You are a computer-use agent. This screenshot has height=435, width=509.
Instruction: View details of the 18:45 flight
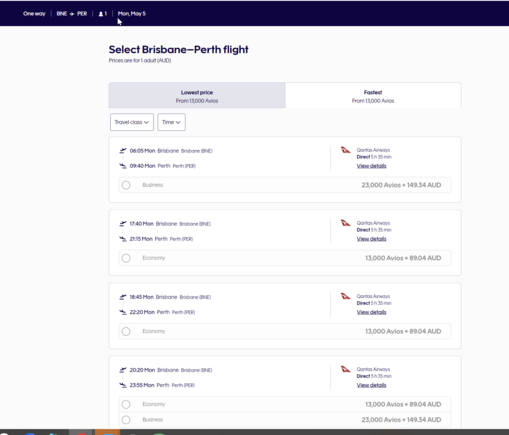coord(371,312)
